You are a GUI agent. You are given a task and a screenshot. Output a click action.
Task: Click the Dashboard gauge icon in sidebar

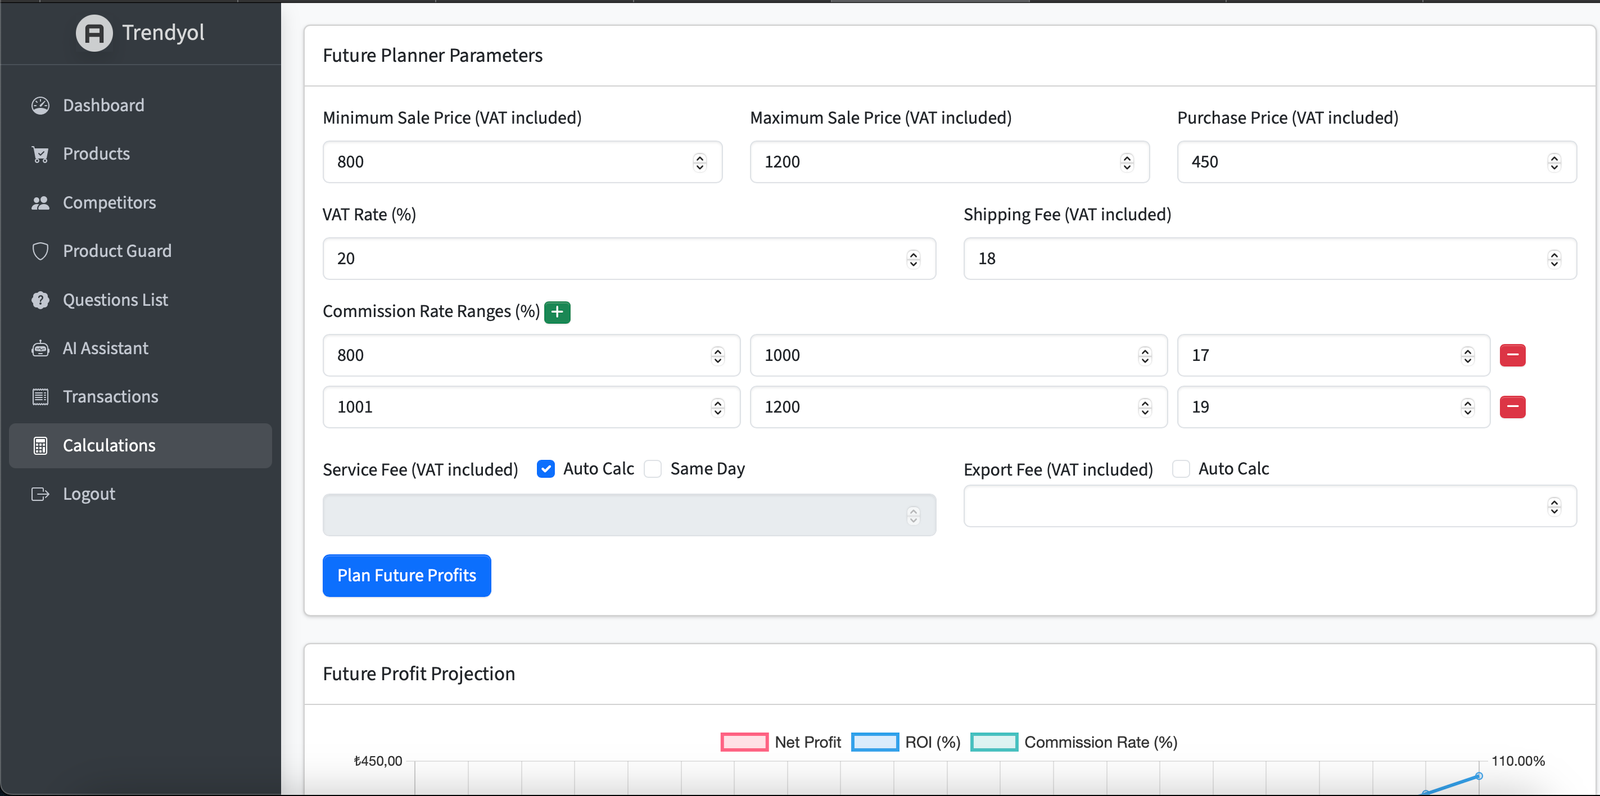[x=40, y=106]
